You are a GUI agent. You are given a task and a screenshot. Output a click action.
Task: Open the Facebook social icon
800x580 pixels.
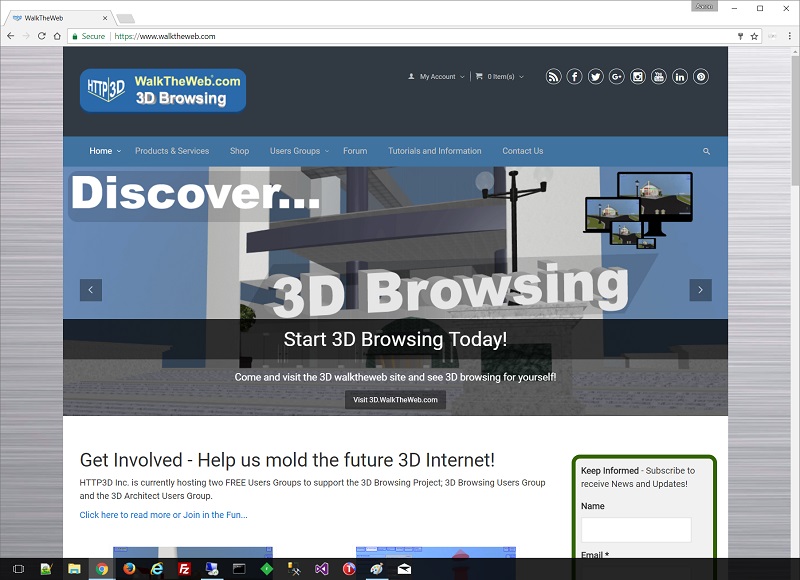[x=574, y=77]
